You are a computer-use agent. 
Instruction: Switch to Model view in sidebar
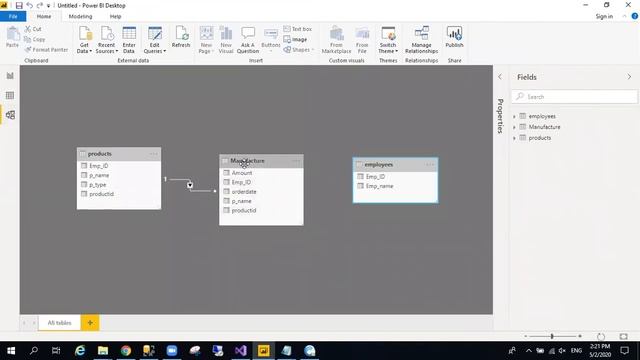point(10,115)
